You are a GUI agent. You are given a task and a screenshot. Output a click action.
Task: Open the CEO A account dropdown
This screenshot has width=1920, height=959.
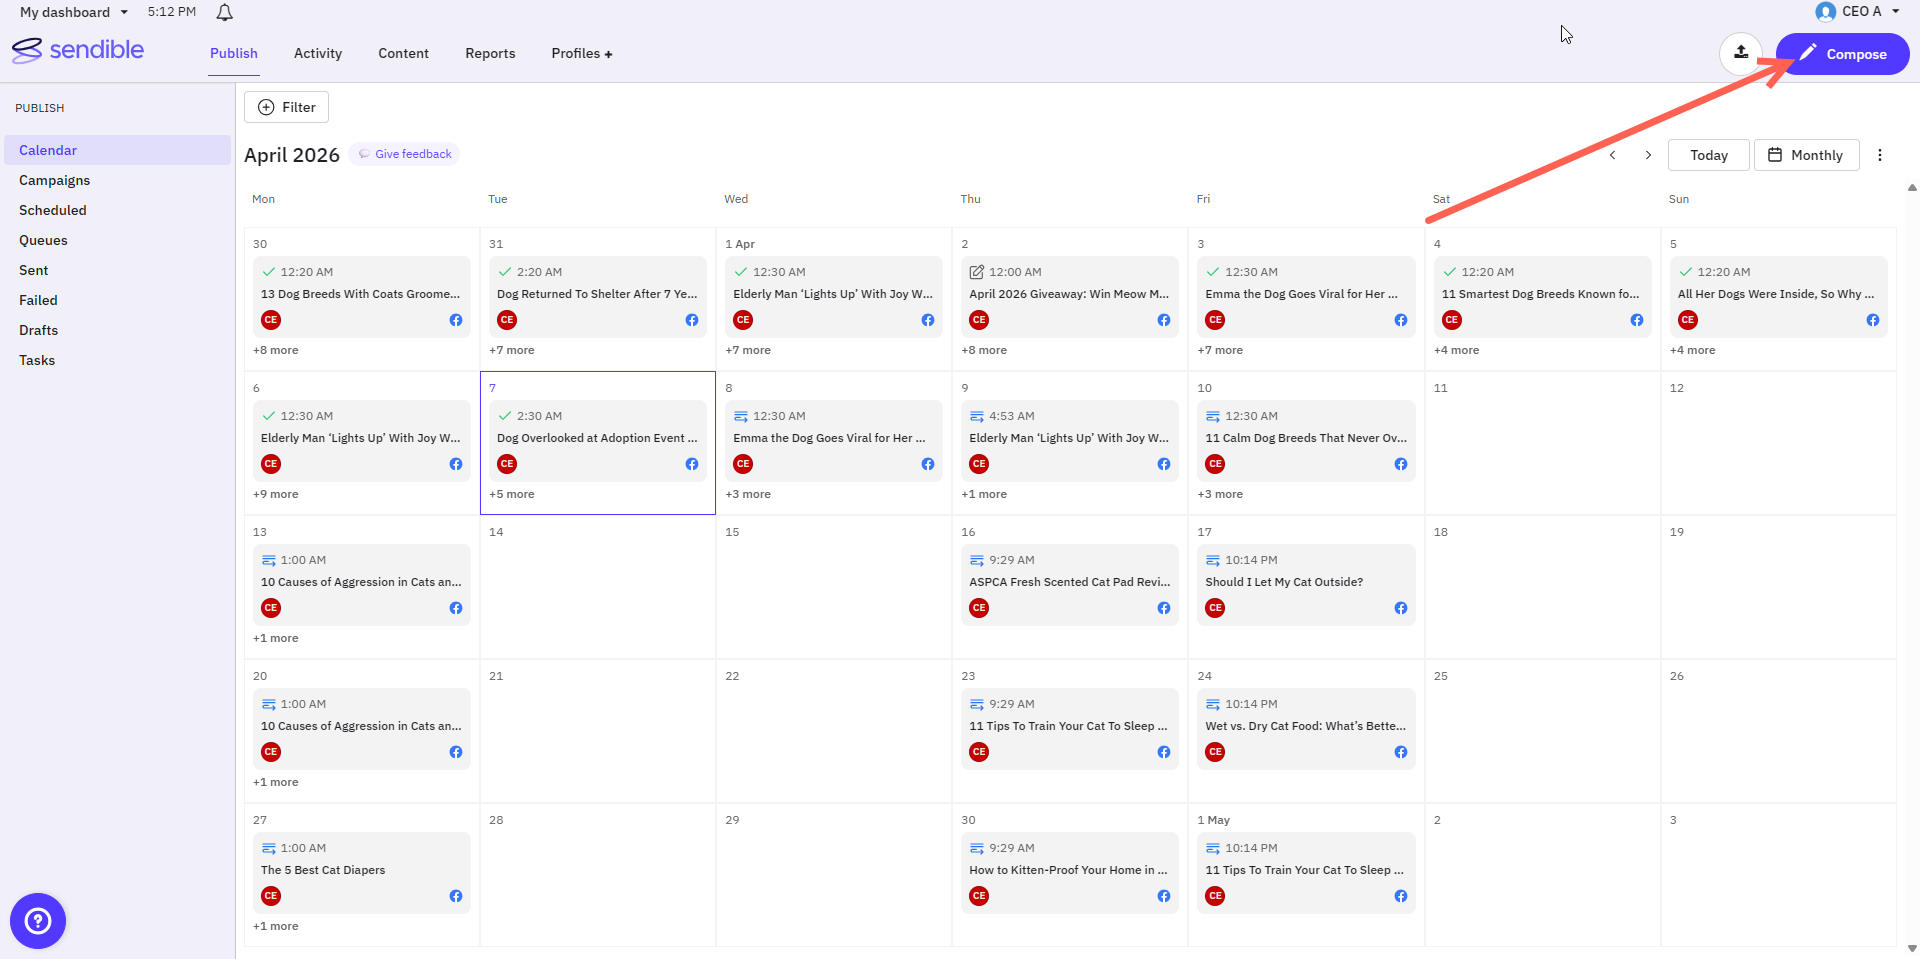click(1858, 11)
